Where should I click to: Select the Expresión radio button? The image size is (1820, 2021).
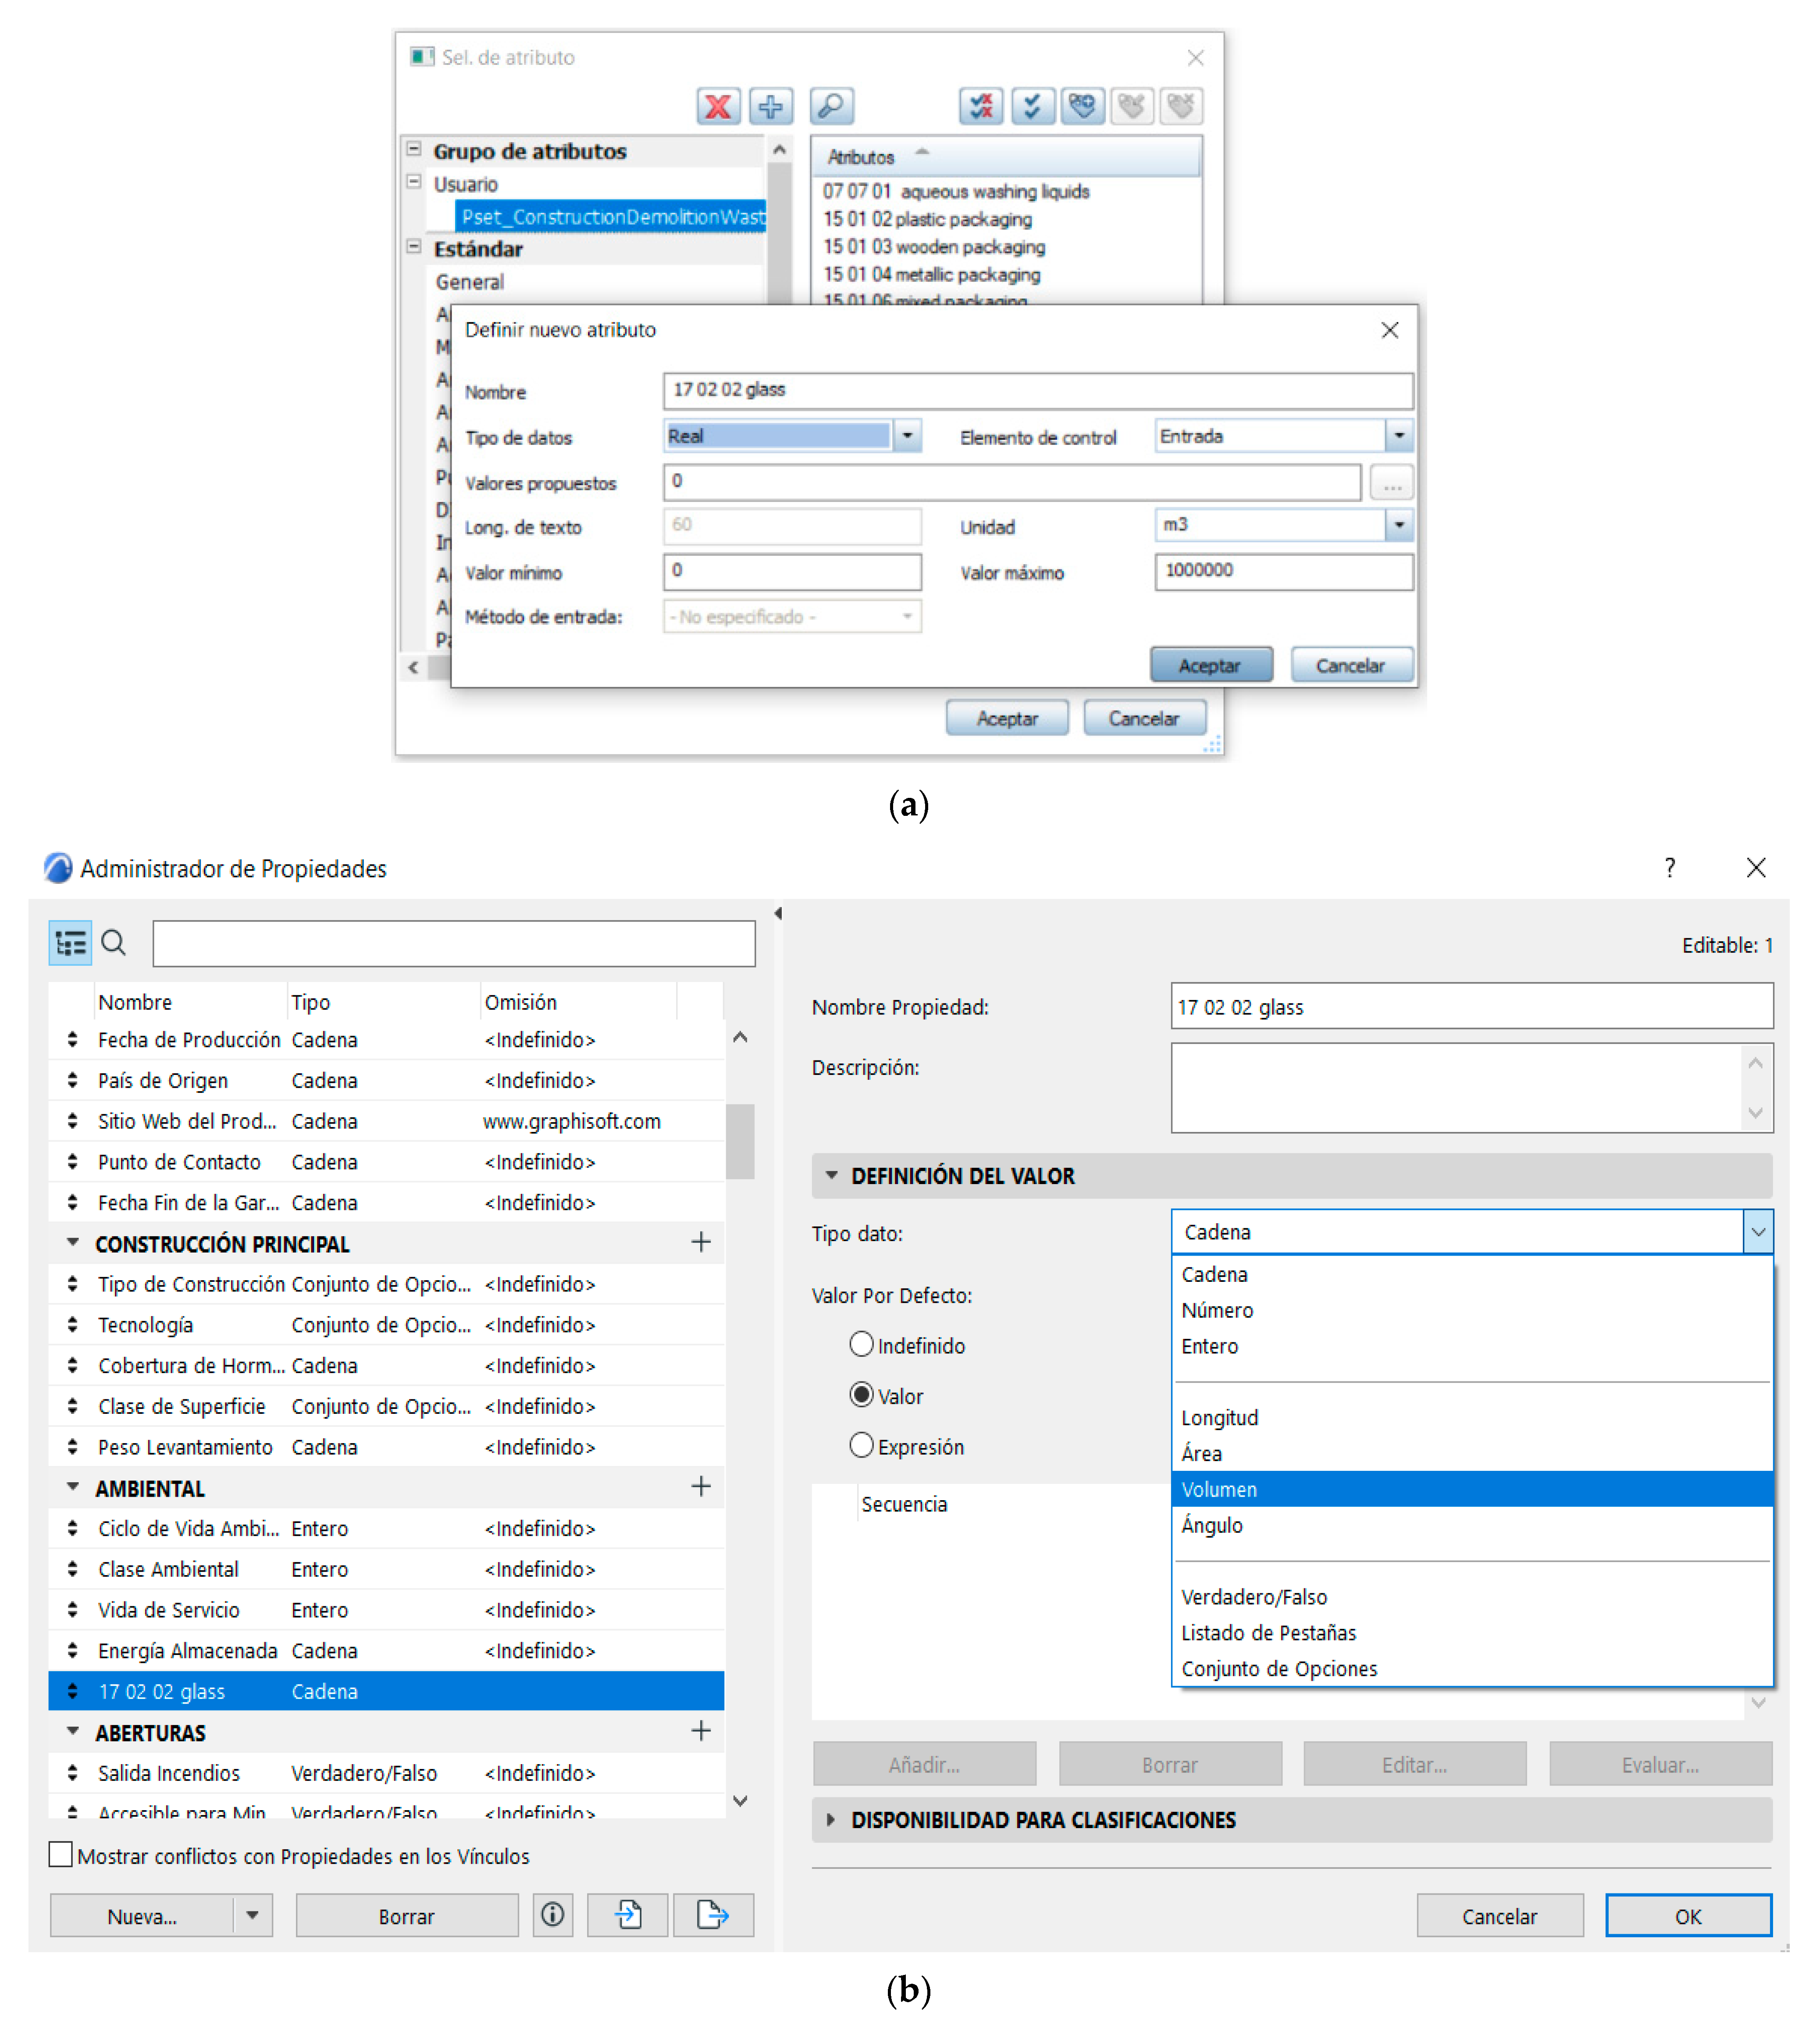coord(861,1446)
